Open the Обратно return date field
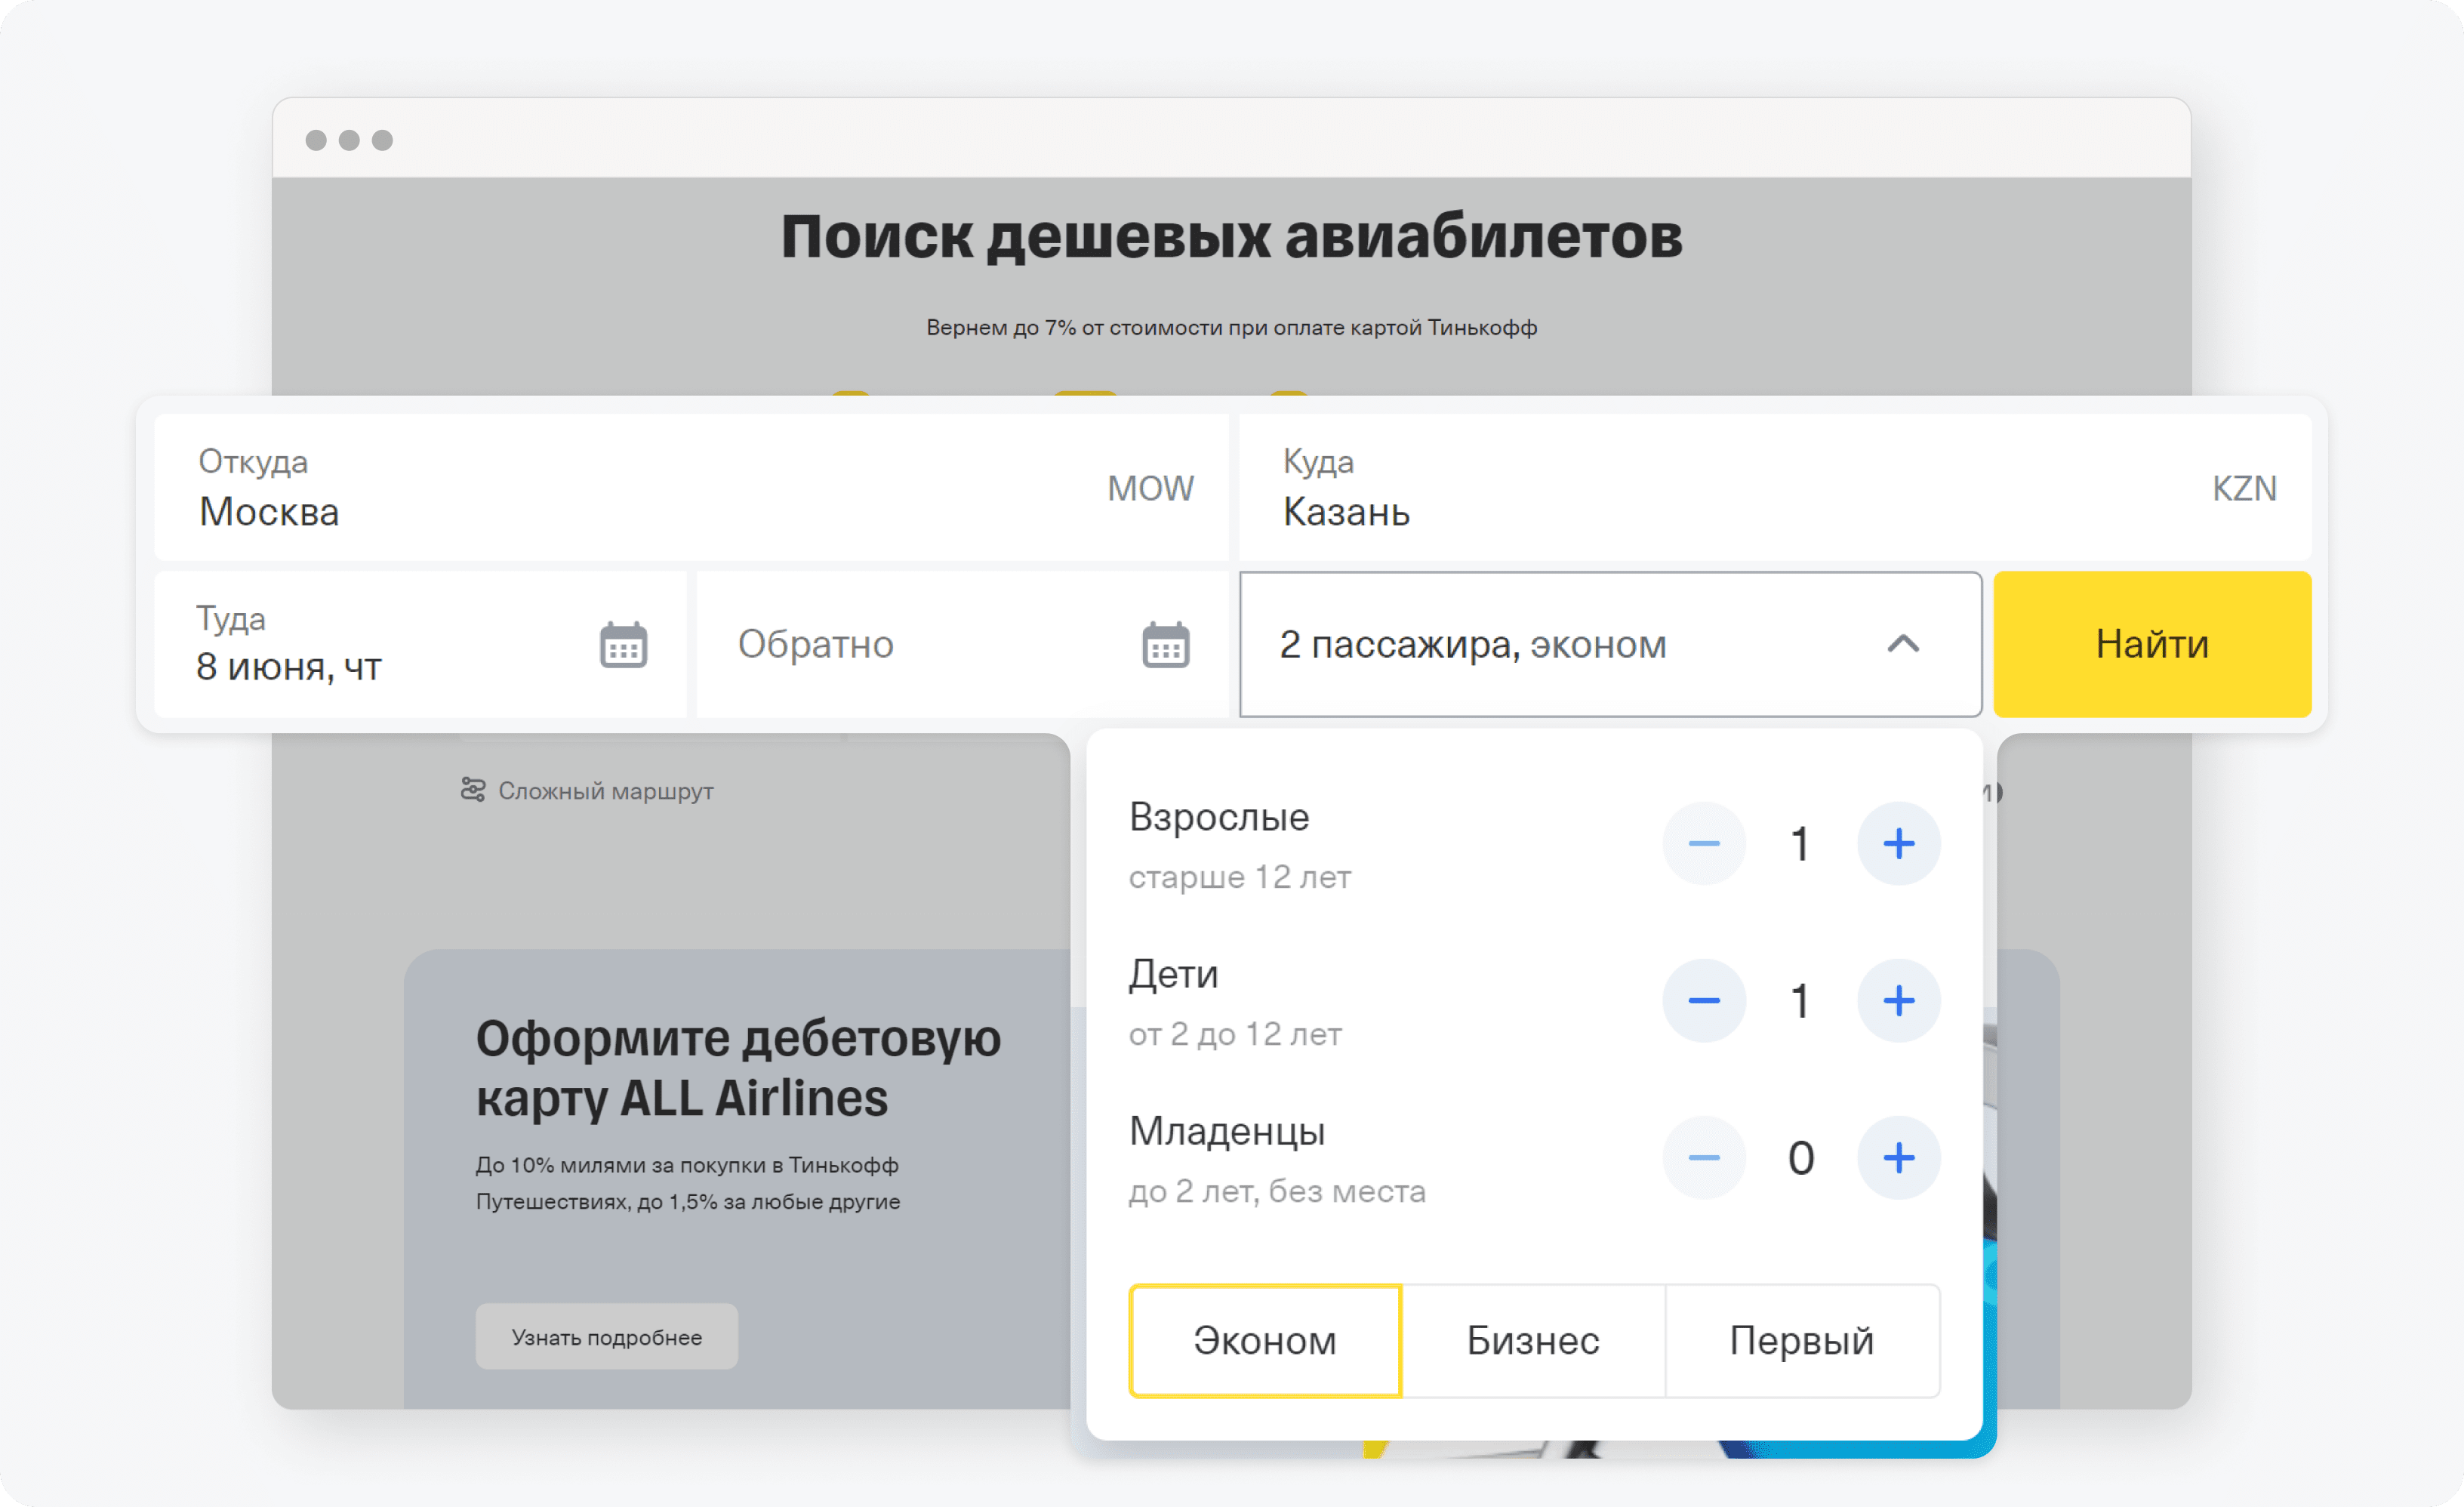Screen dimensions: 2464x1507 pos(900,644)
